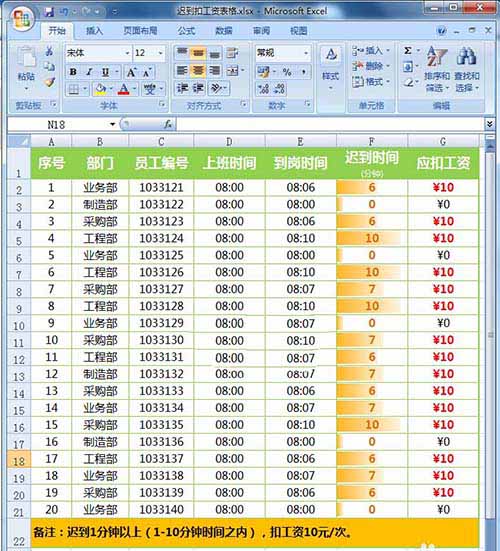Increase font size with the grow font icon
500x551 pixels.
point(131,72)
